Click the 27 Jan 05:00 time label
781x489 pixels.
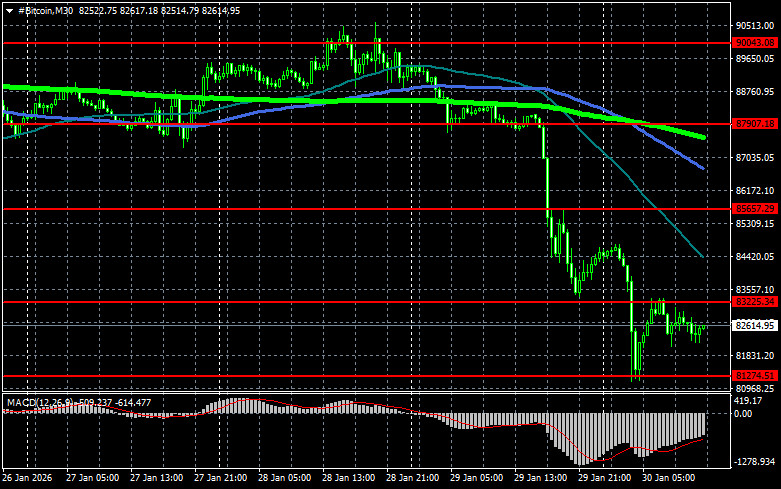coord(93,478)
